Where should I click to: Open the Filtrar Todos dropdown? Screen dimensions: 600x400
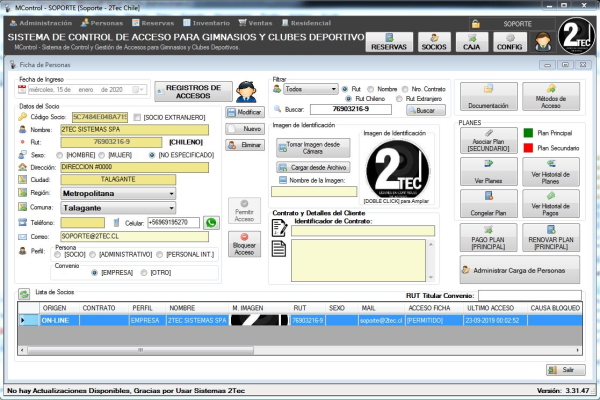311,89
